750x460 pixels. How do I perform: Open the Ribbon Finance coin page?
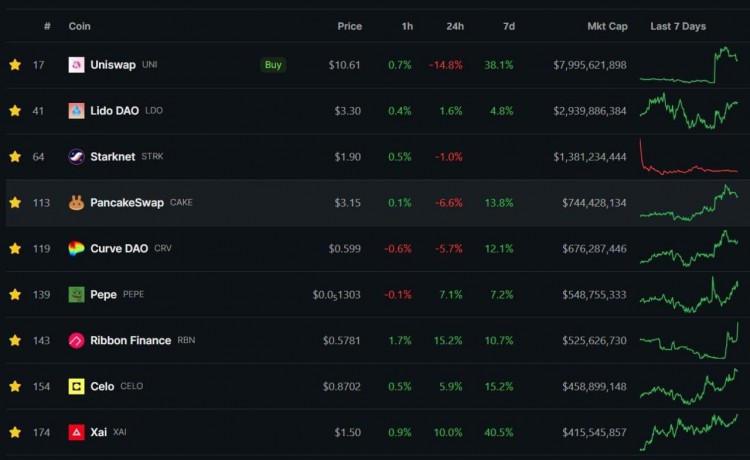[131, 340]
